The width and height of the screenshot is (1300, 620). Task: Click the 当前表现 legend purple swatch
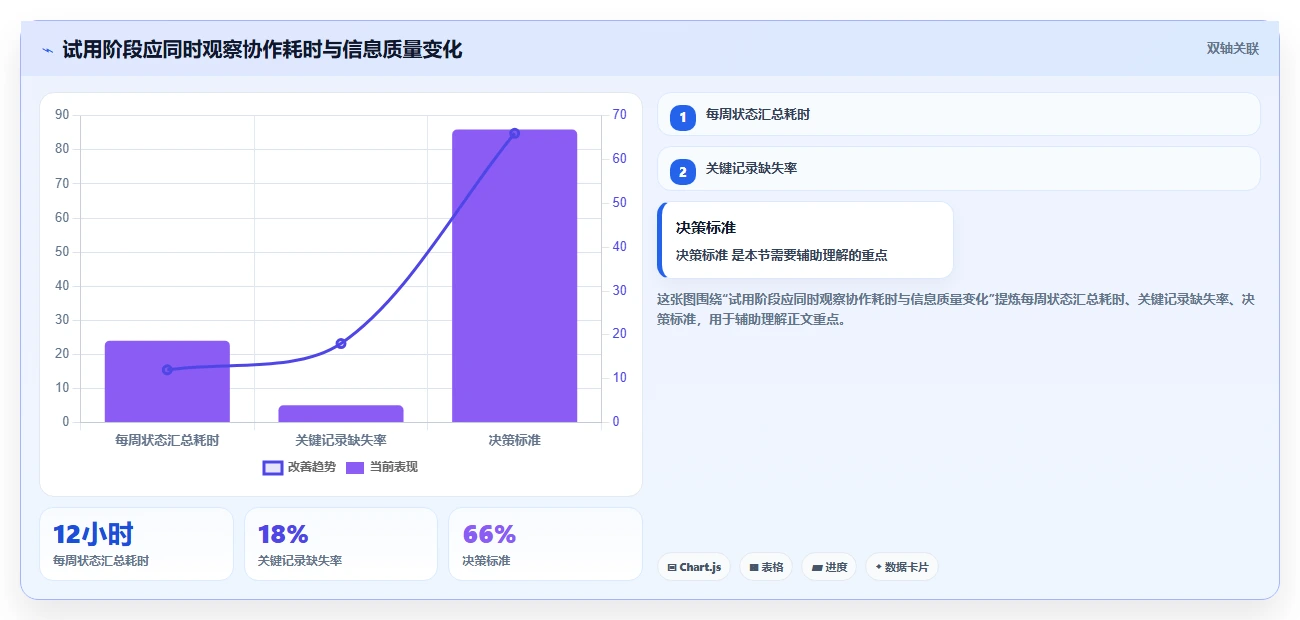[355, 468]
